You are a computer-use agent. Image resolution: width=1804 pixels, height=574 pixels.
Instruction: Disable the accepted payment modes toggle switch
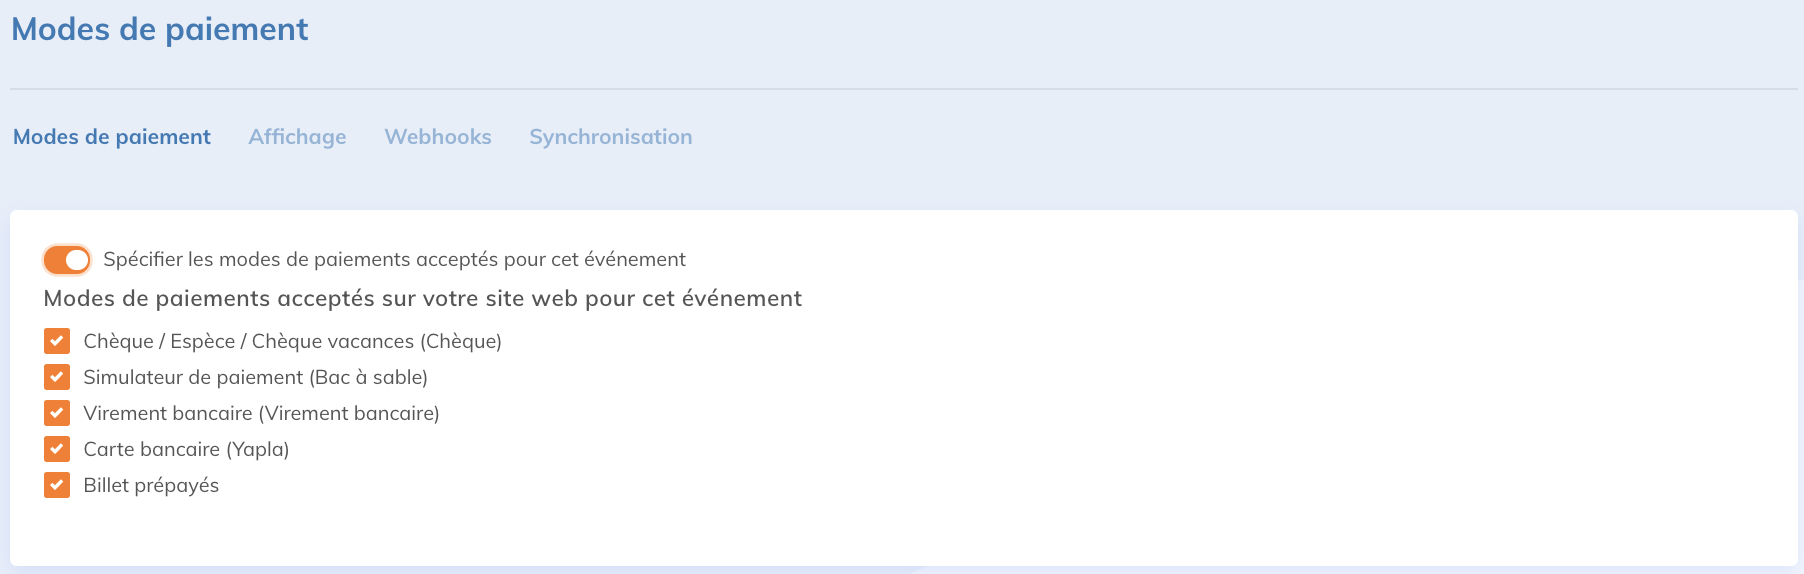point(67,260)
